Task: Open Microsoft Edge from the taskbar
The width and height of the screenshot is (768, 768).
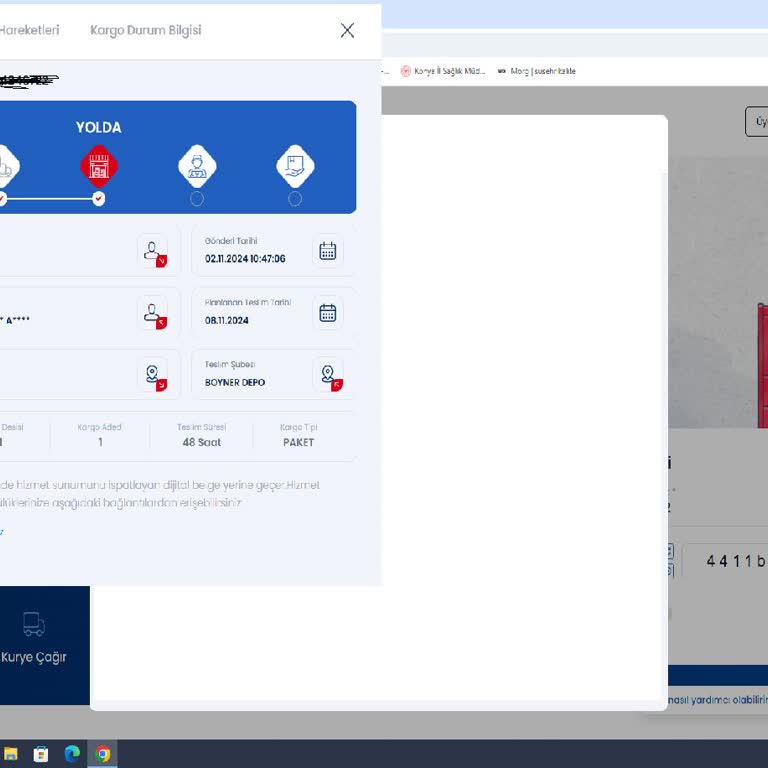Action: tap(72, 753)
